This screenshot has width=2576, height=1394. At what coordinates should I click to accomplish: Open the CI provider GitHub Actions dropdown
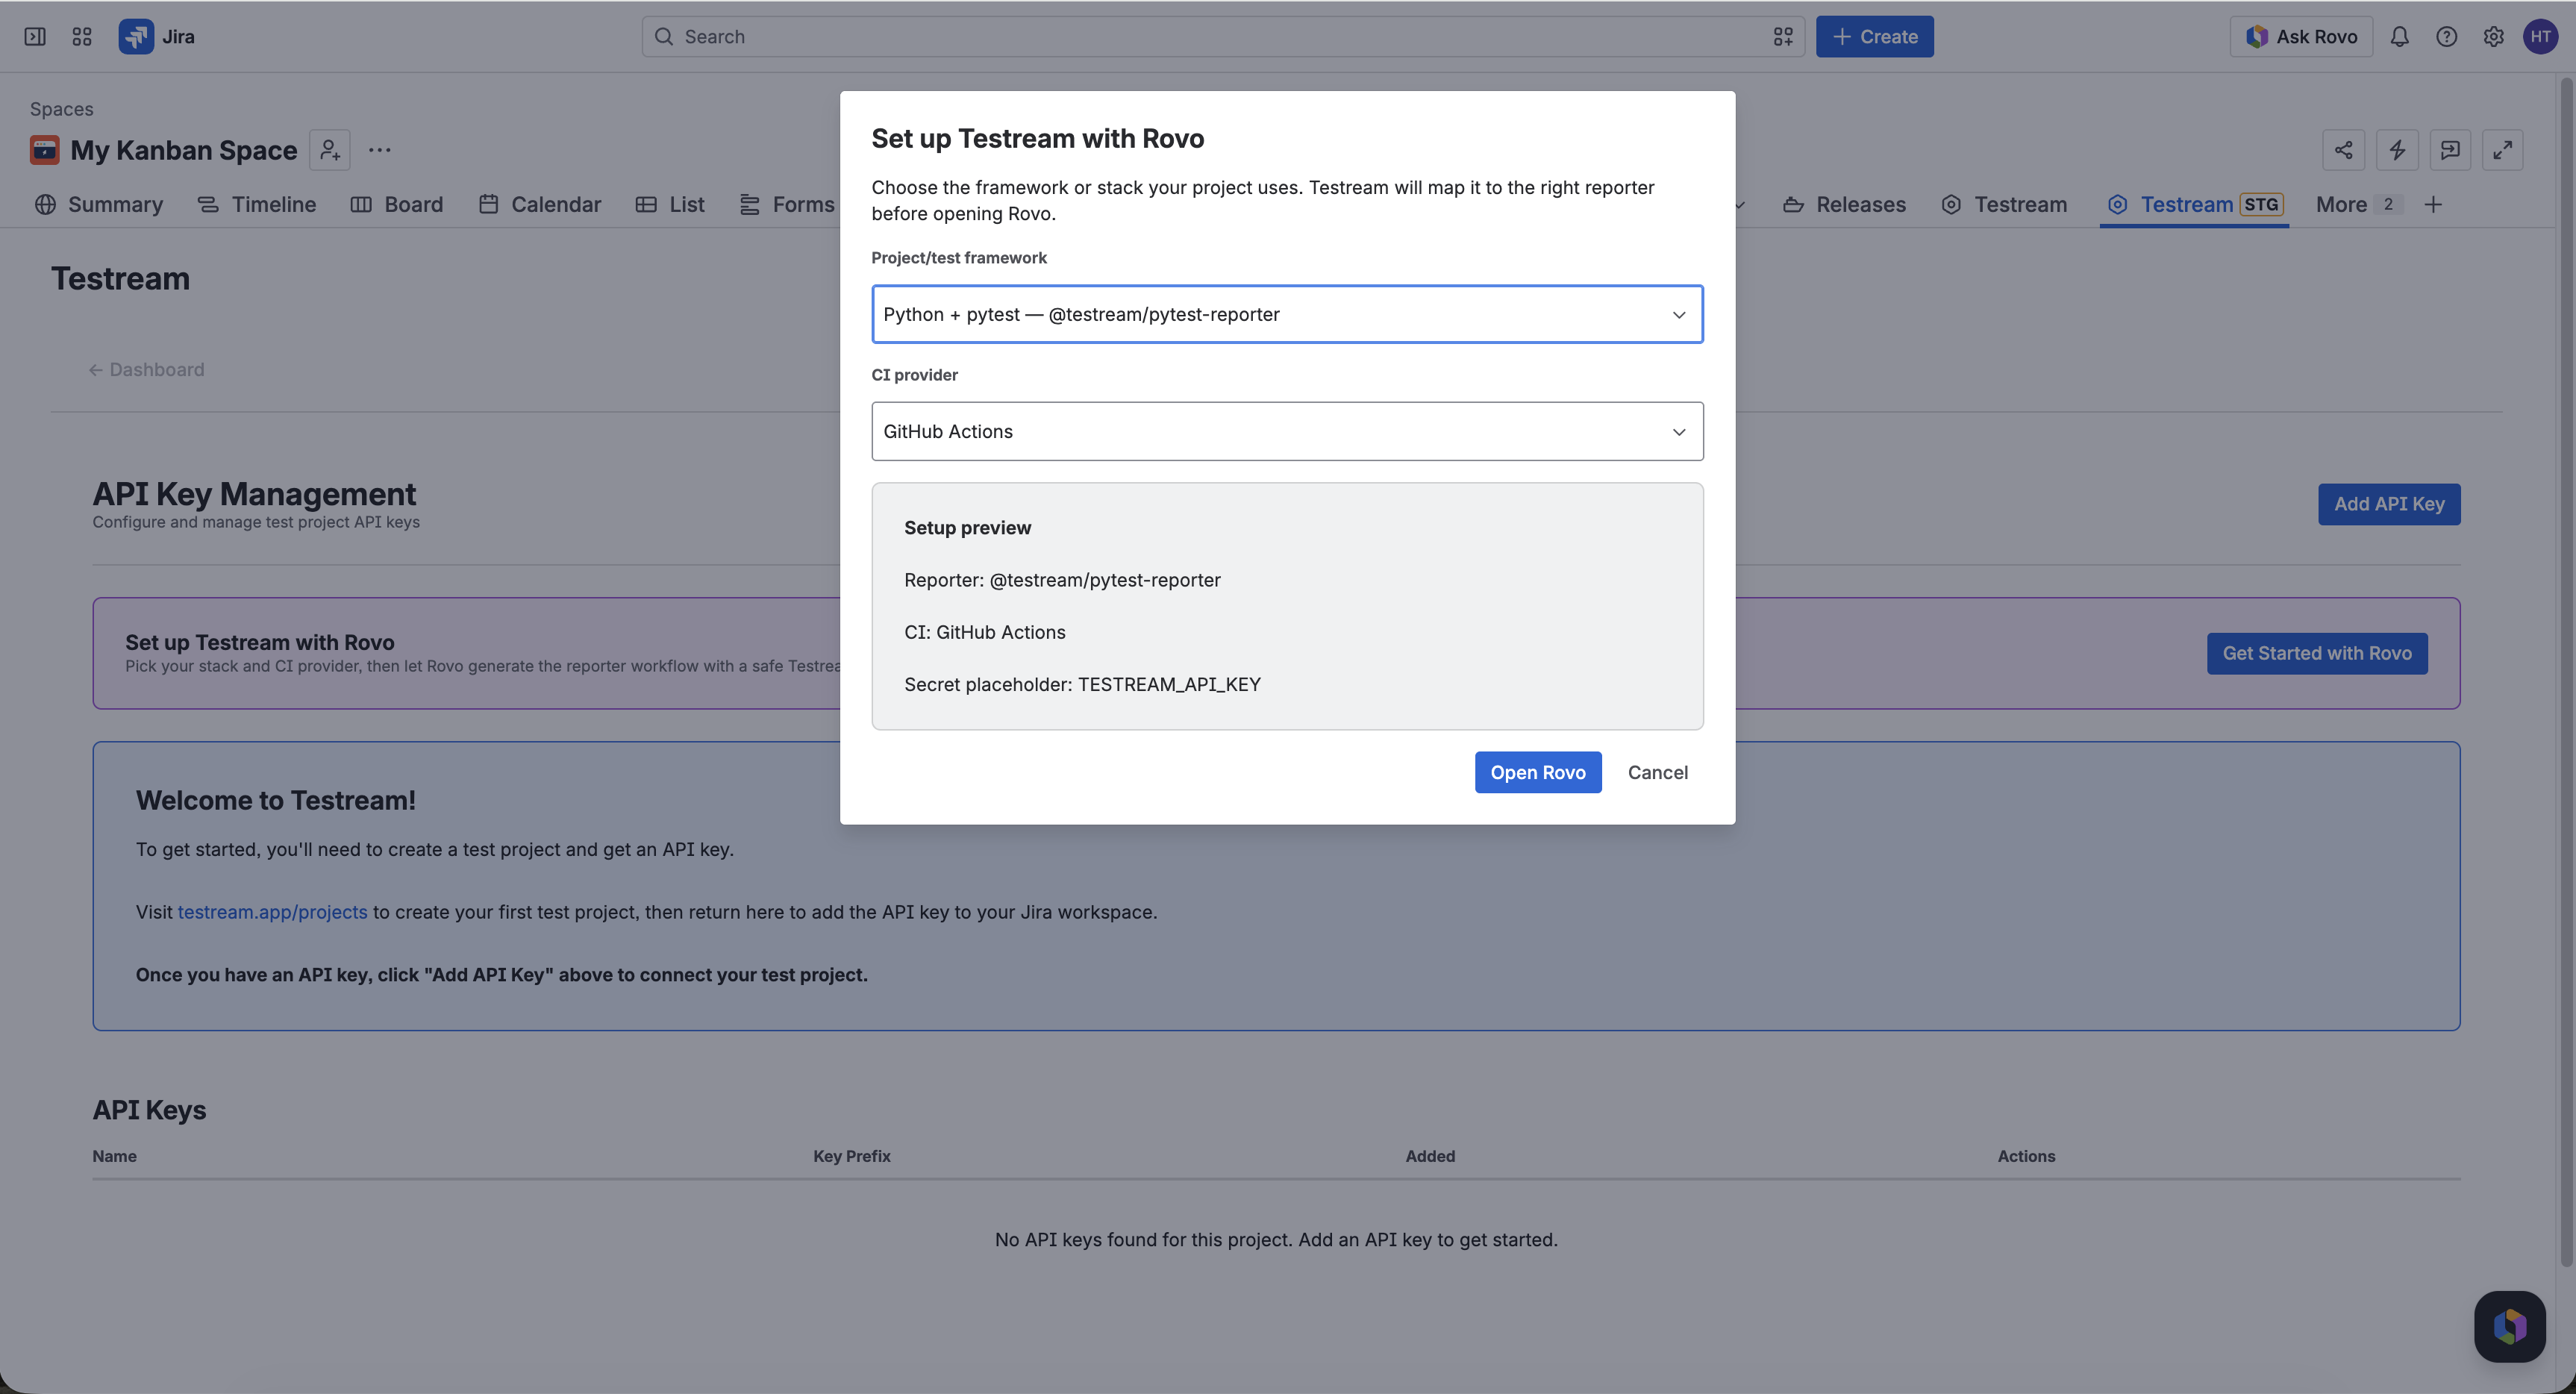[1287, 432]
